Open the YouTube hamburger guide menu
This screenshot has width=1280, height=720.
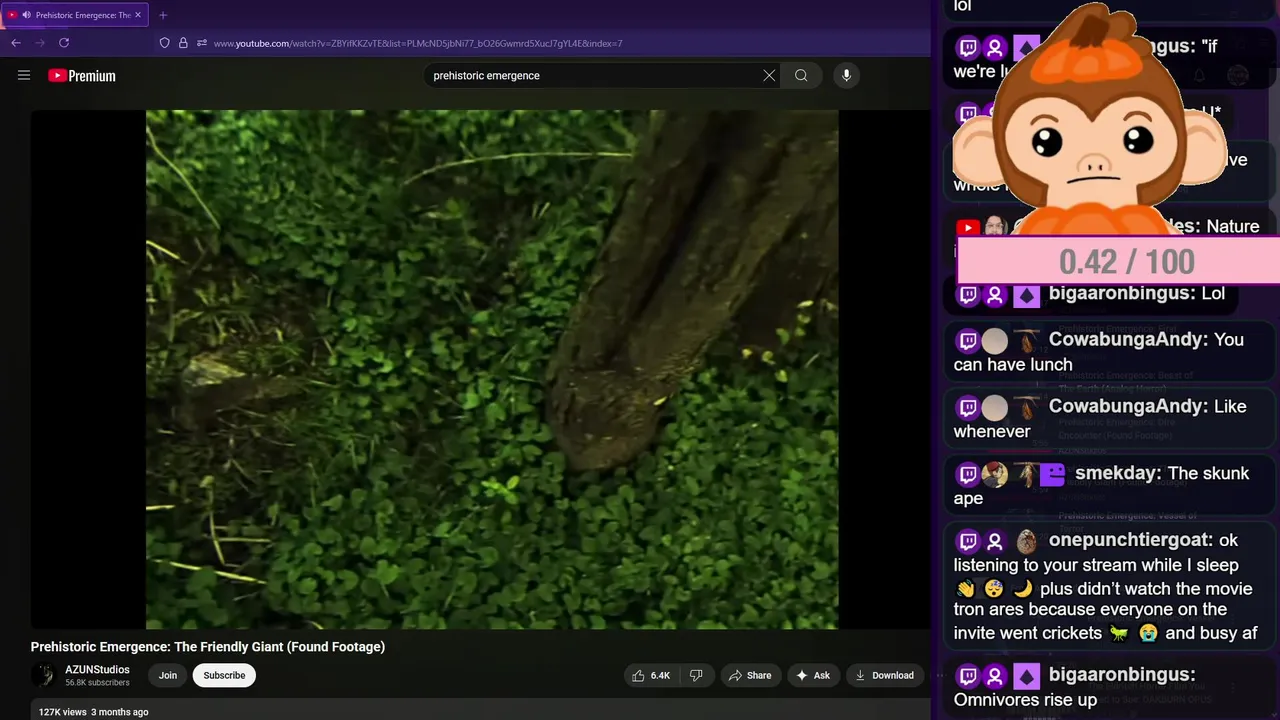click(24, 75)
